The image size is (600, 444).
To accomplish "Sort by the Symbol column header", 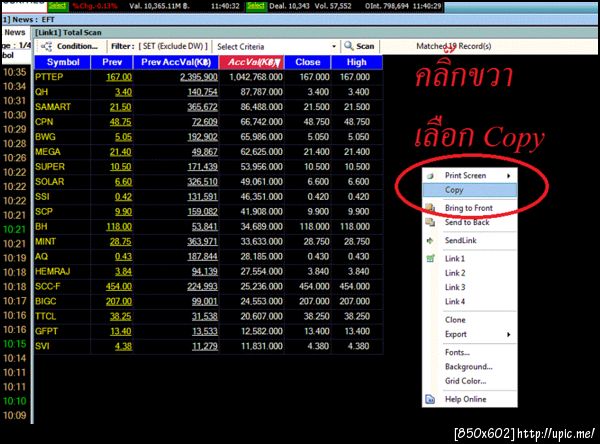I will [x=63, y=62].
